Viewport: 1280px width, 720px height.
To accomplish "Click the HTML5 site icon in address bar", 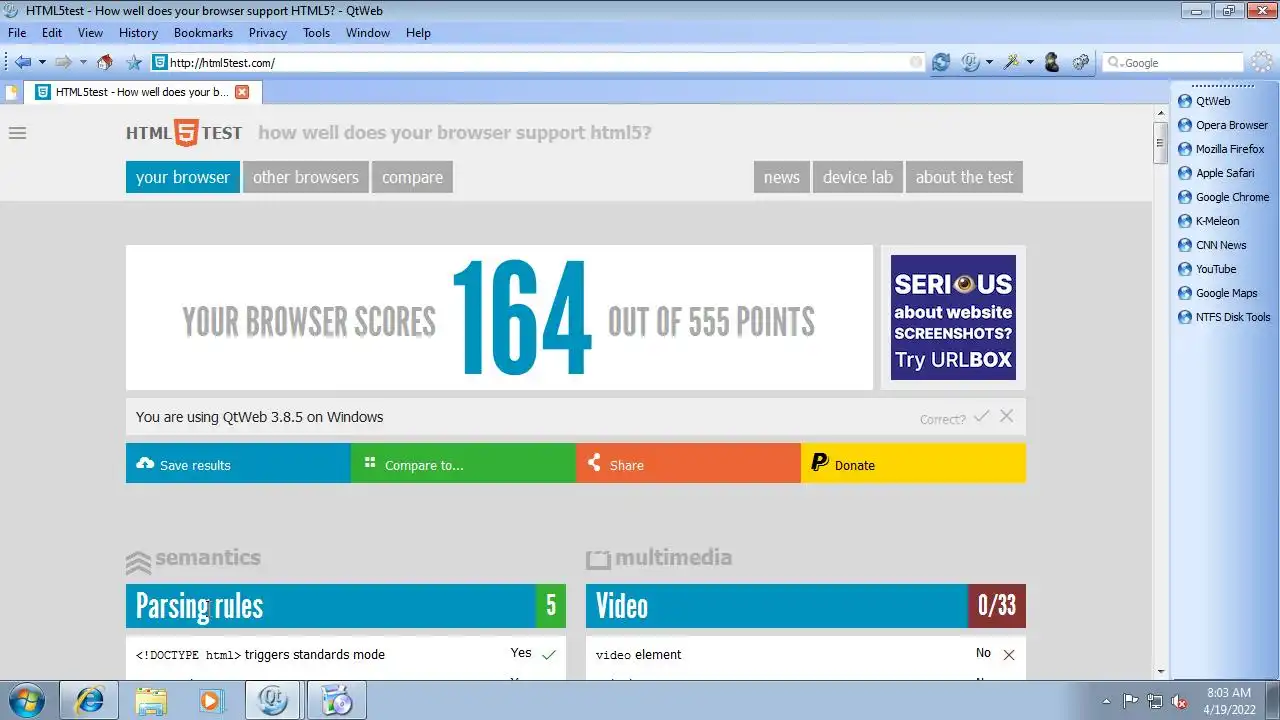I will (159, 62).
